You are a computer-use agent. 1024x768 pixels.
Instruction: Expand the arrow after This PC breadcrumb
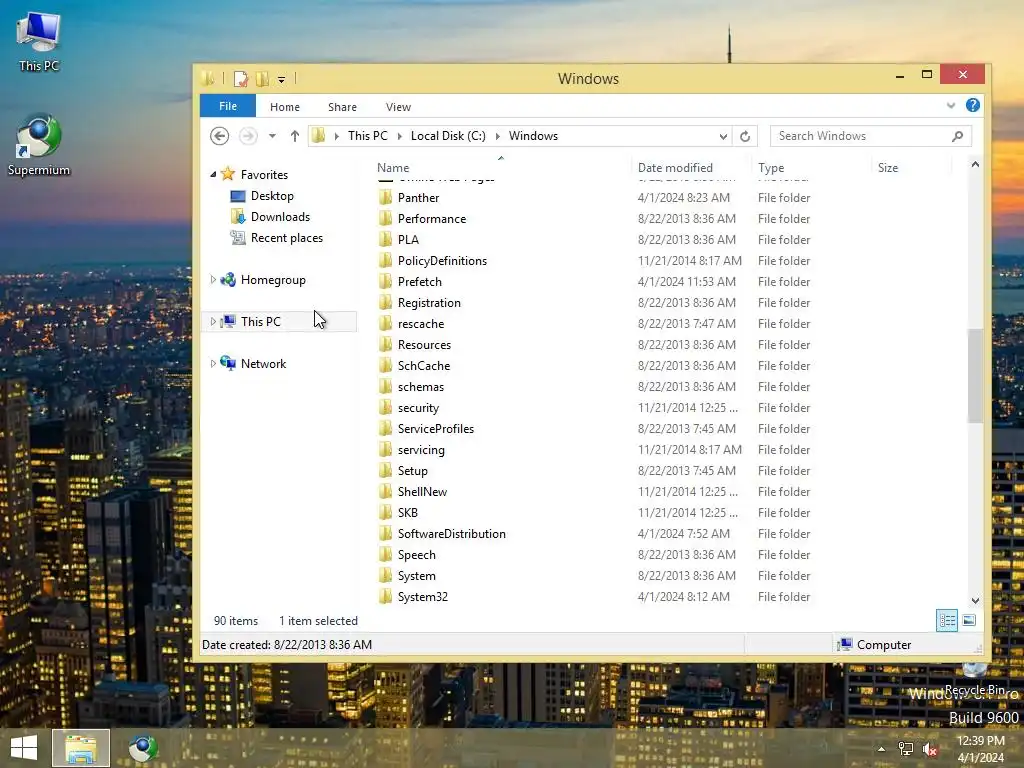399,136
